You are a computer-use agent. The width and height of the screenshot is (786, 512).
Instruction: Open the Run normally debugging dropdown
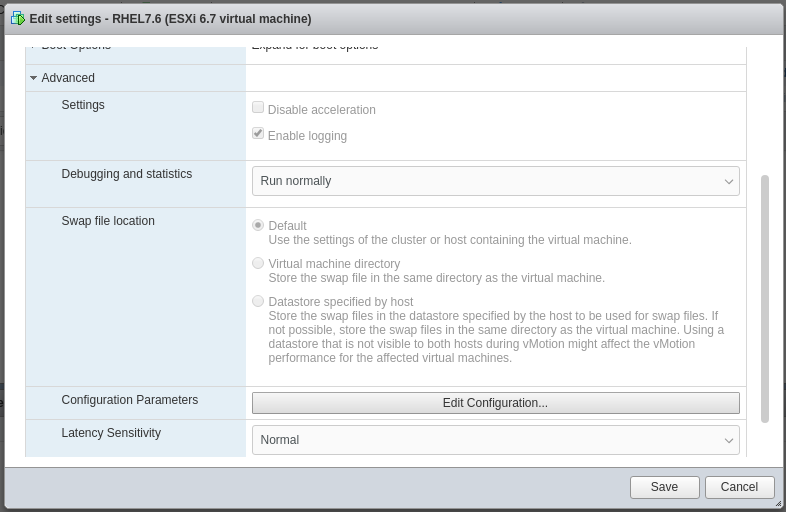click(x=495, y=181)
